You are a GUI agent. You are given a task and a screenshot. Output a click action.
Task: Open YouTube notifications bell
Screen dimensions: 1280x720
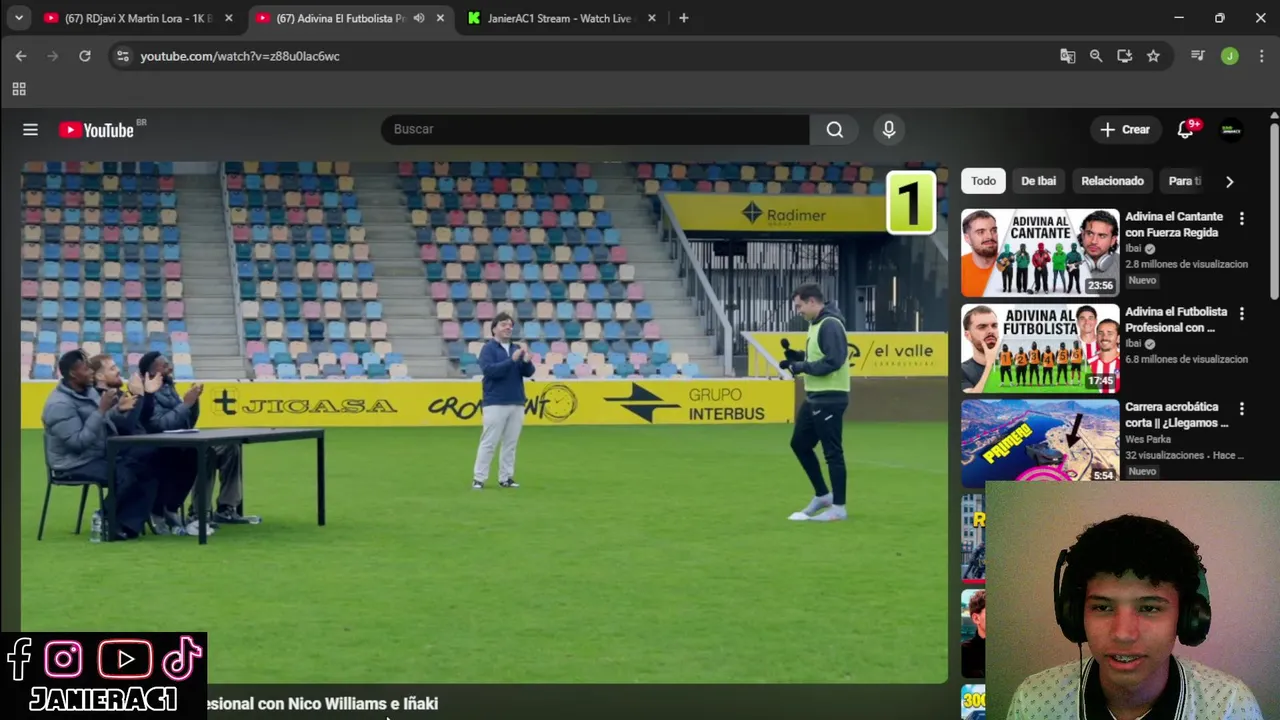[1185, 130]
